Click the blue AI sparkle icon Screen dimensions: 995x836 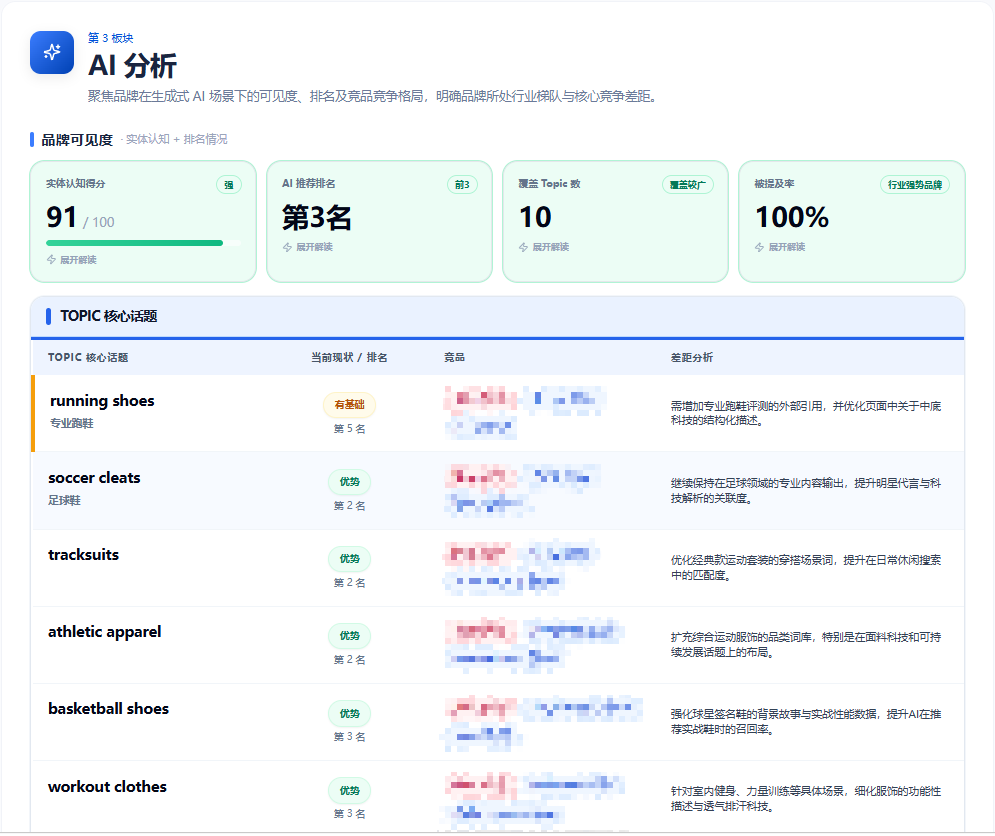pyautogui.click(x=52, y=52)
